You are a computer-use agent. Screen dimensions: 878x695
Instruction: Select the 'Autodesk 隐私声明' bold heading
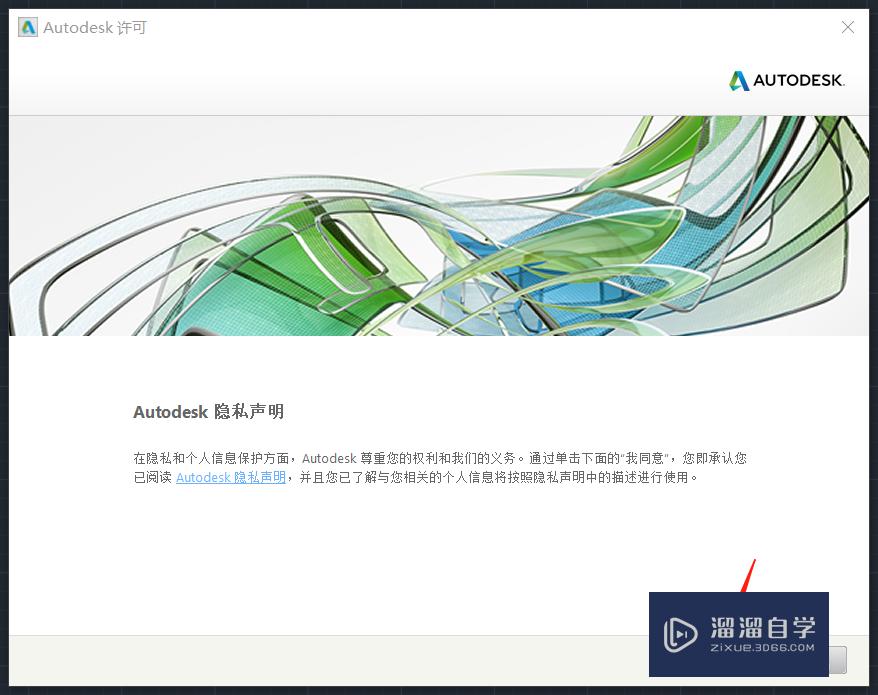[208, 412]
